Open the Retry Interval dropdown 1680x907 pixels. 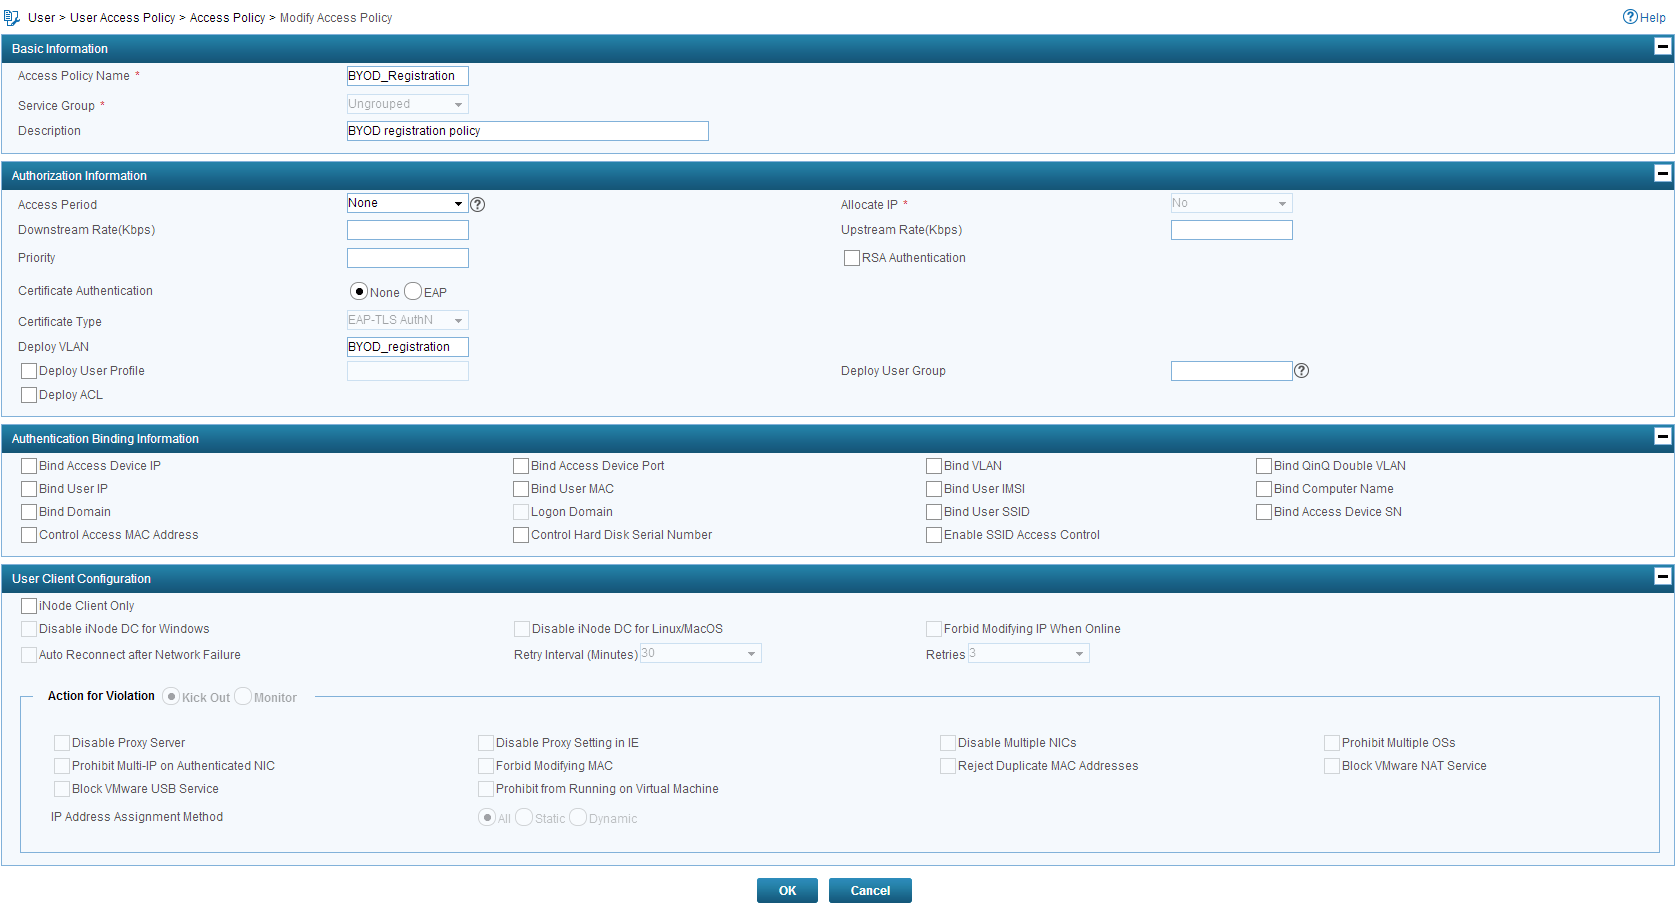click(750, 653)
